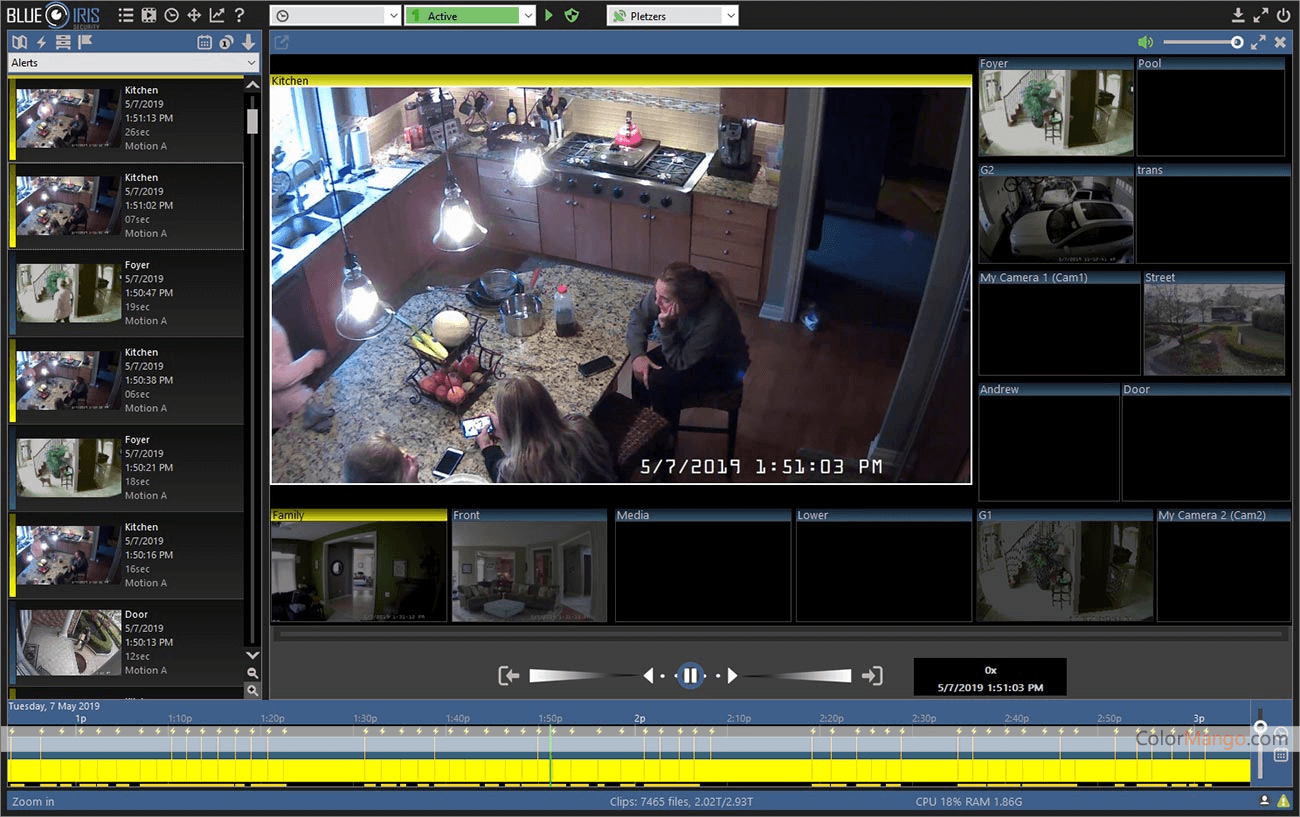Click the user icon in status bar

[1264, 801]
